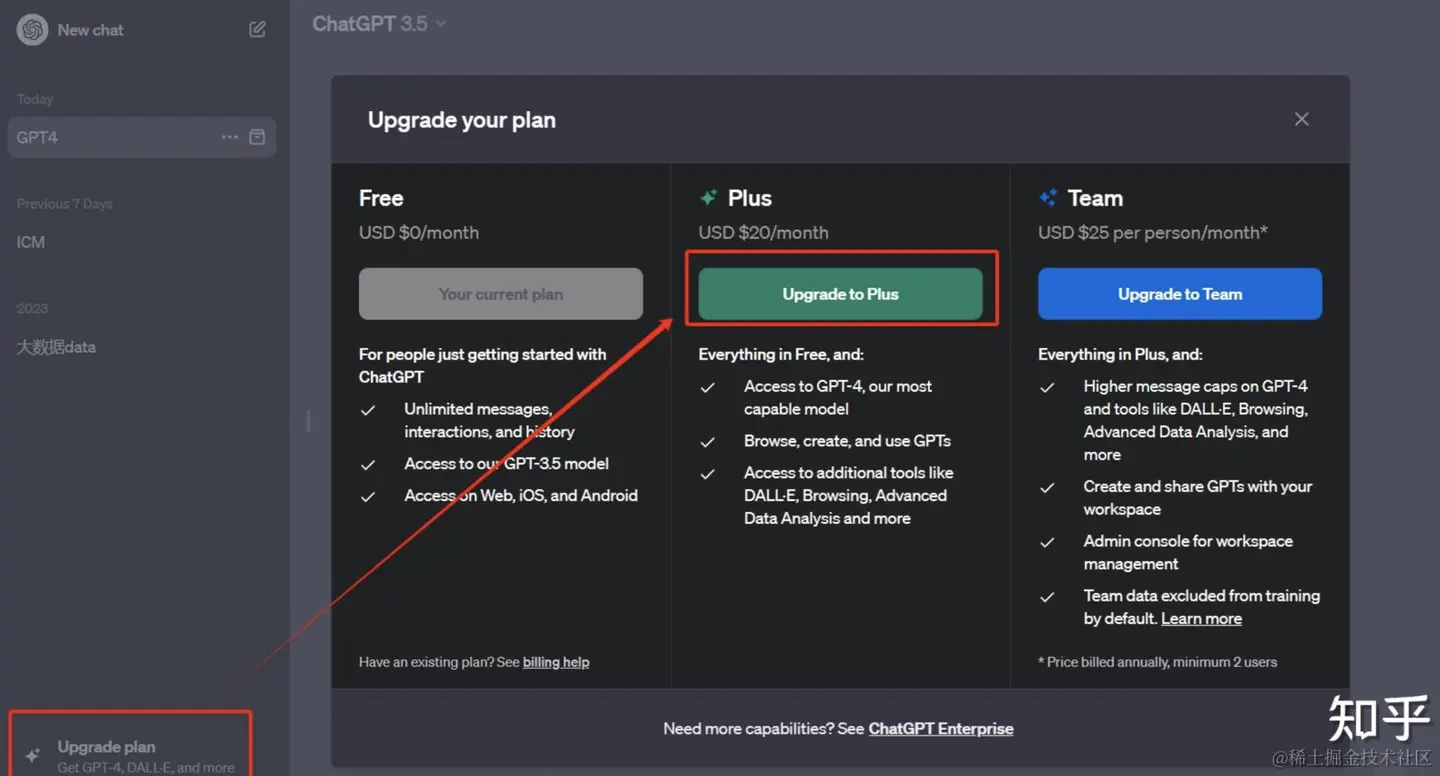Image resolution: width=1440 pixels, height=776 pixels.
Task: Click checkmark beside 'Team data excluded' feature
Action: tap(1047, 597)
